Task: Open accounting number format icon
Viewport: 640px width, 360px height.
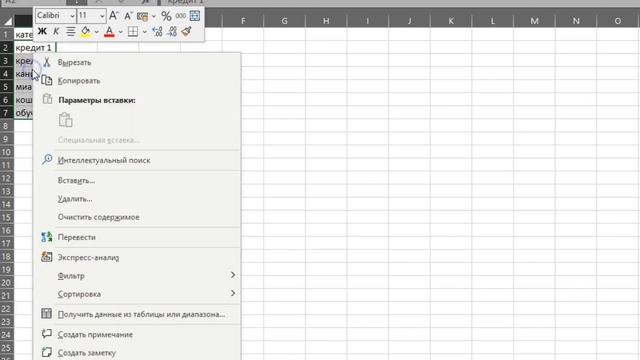Action: [x=142, y=16]
